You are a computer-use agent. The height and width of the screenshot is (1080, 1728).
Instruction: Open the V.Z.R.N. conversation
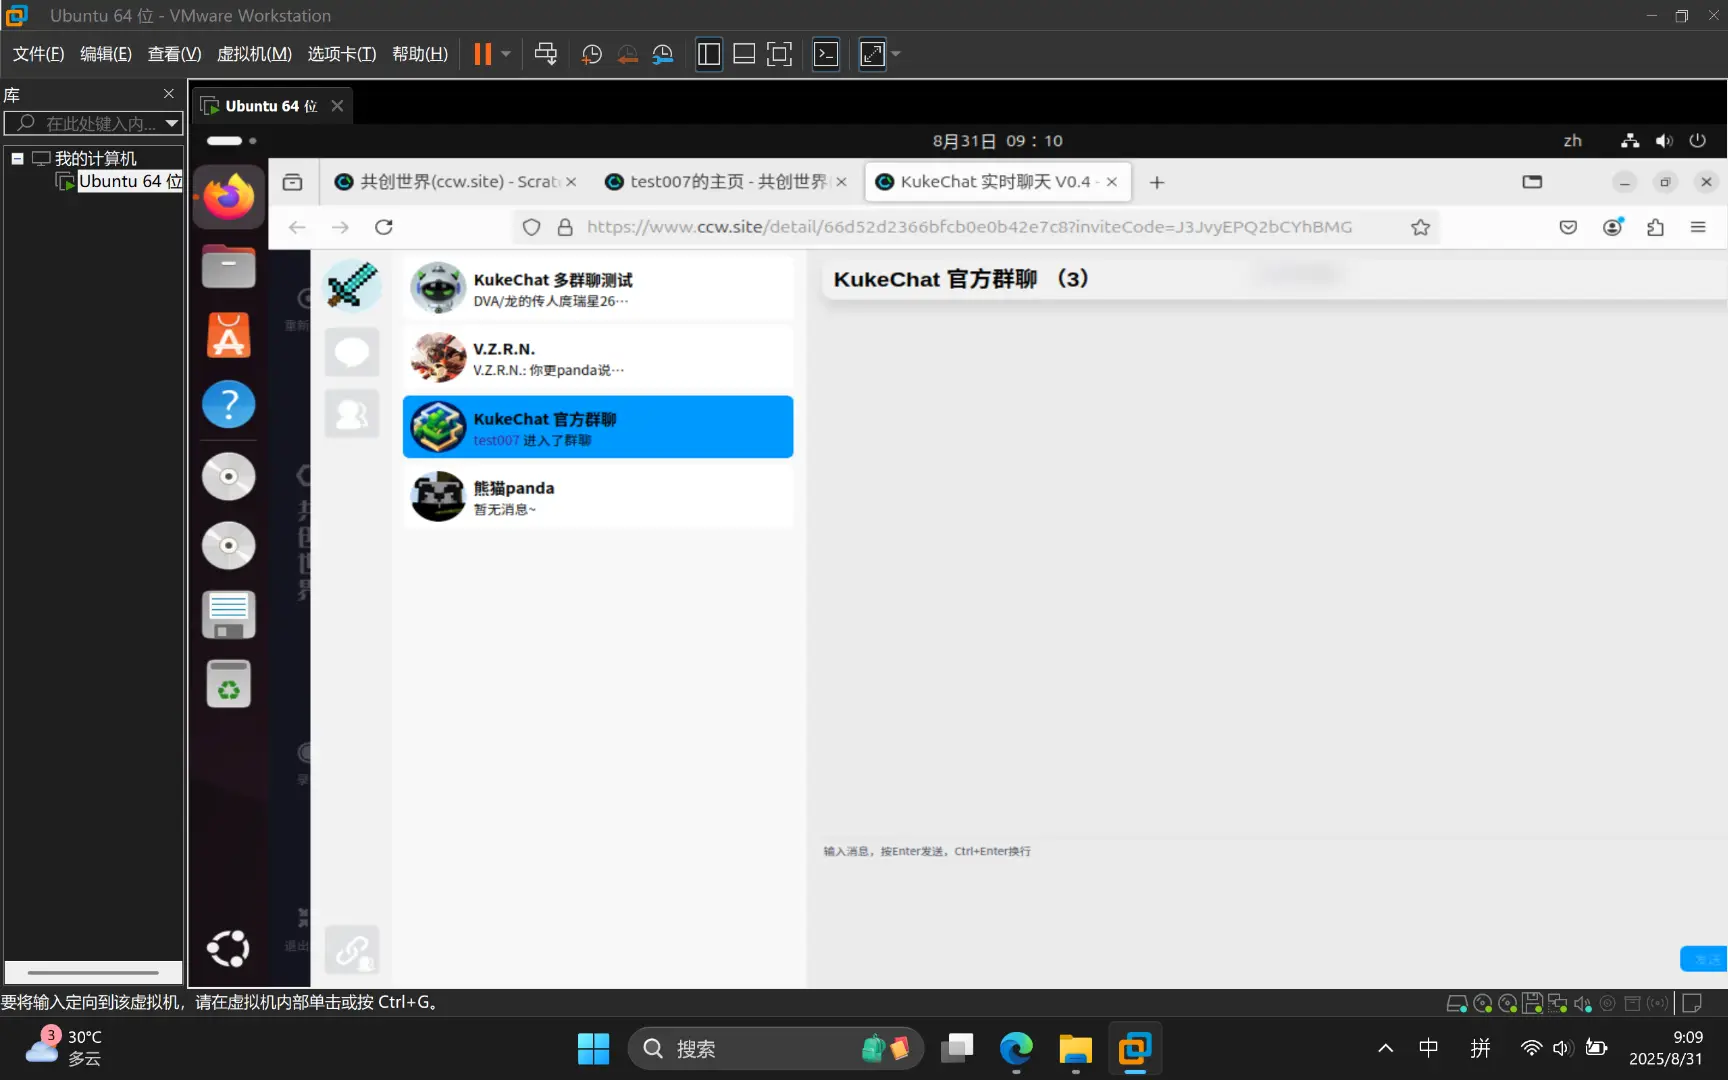(x=598, y=358)
